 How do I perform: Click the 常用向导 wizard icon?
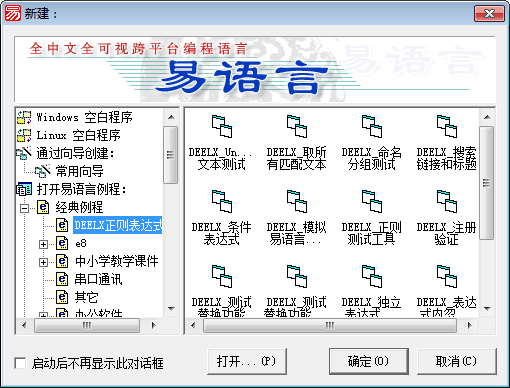pyautogui.click(x=43, y=171)
